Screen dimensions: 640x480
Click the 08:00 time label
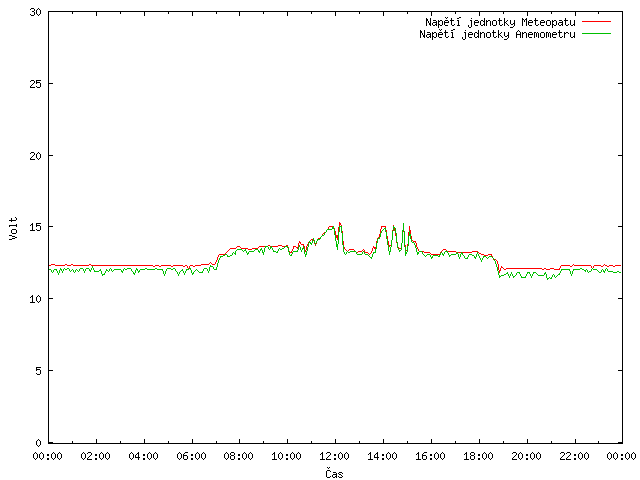[239, 456]
